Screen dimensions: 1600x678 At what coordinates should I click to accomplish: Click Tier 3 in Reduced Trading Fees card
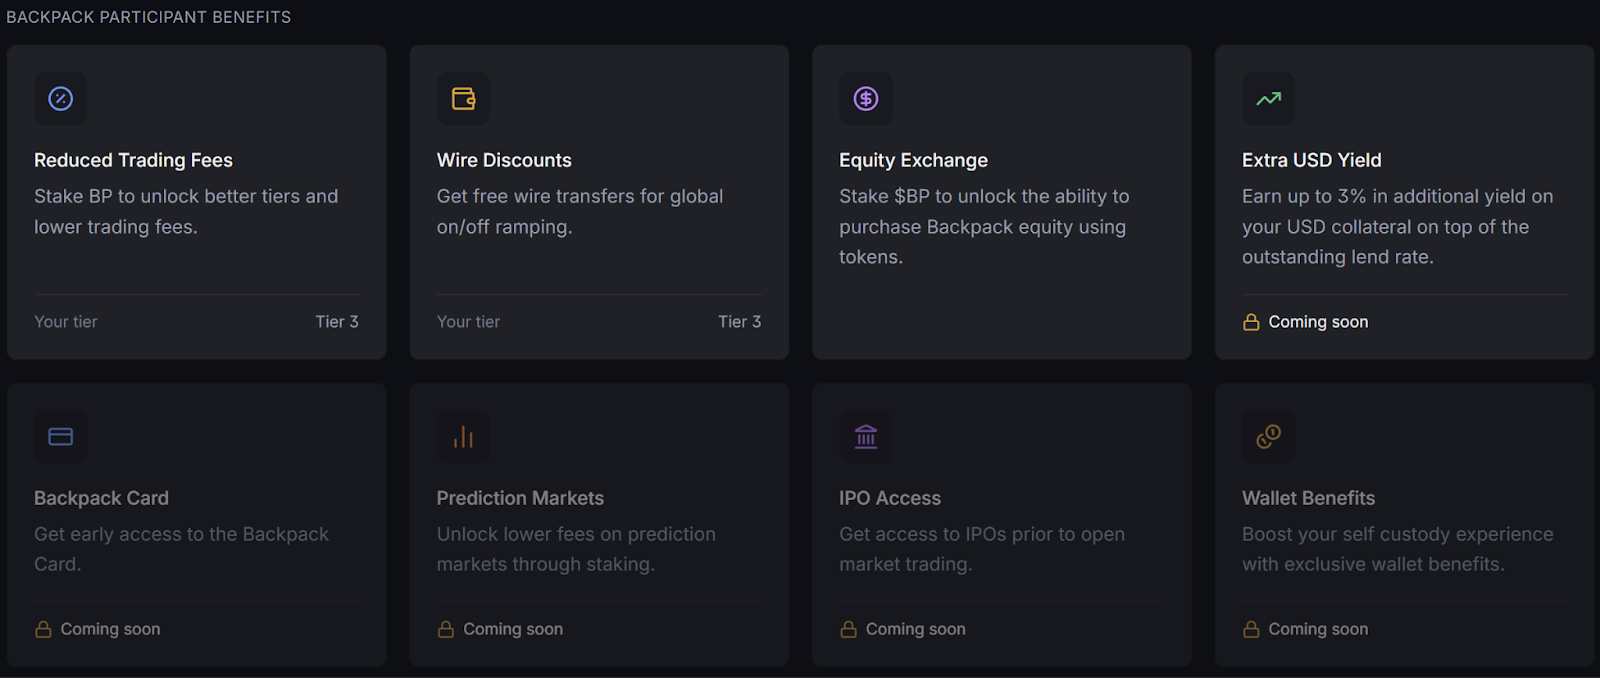point(337,322)
